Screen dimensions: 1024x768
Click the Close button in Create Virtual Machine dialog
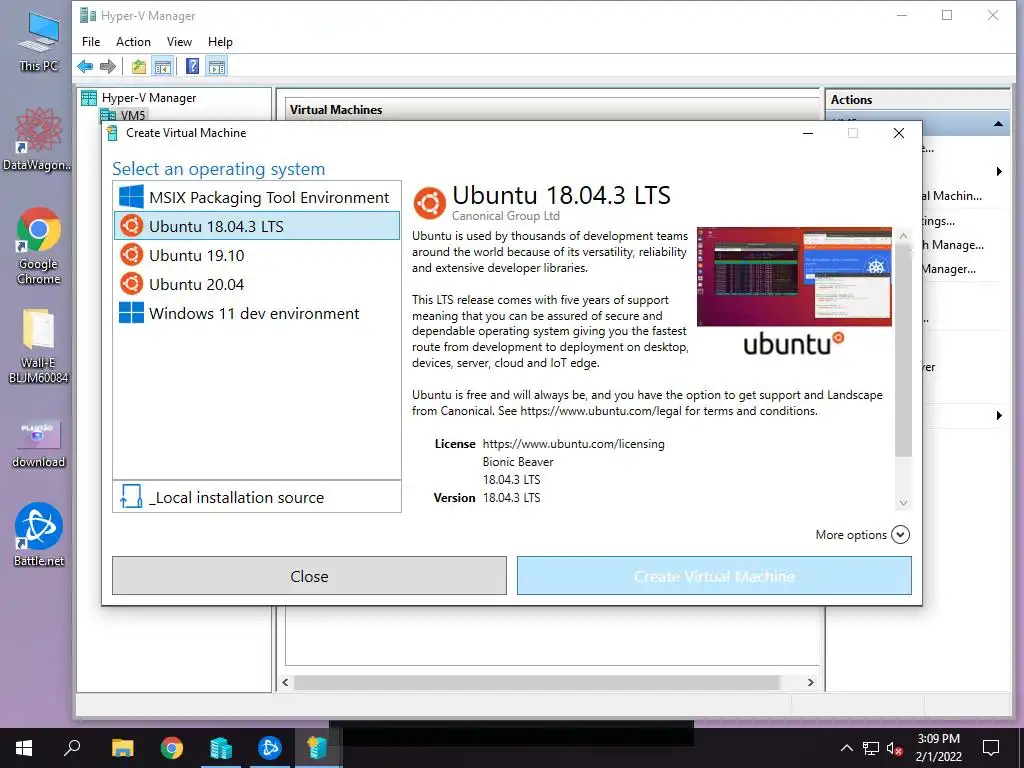click(x=309, y=576)
